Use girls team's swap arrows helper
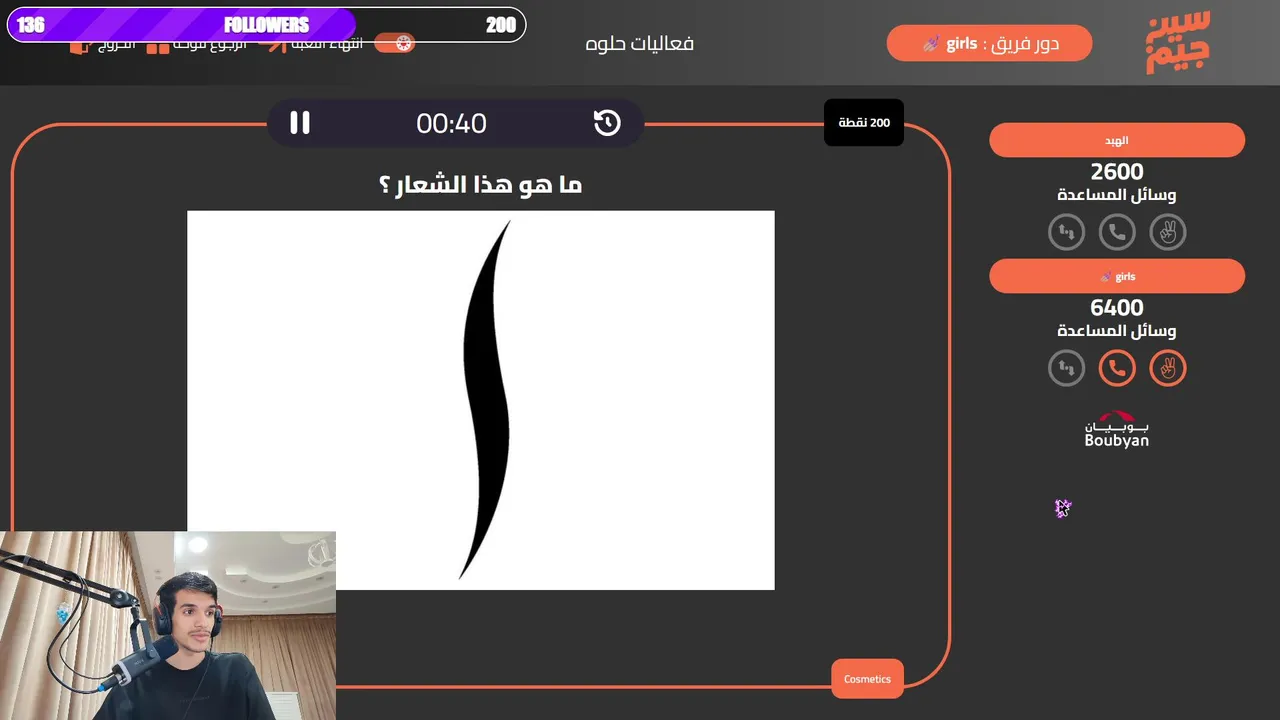The image size is (1280, 720). (1066, 369)
